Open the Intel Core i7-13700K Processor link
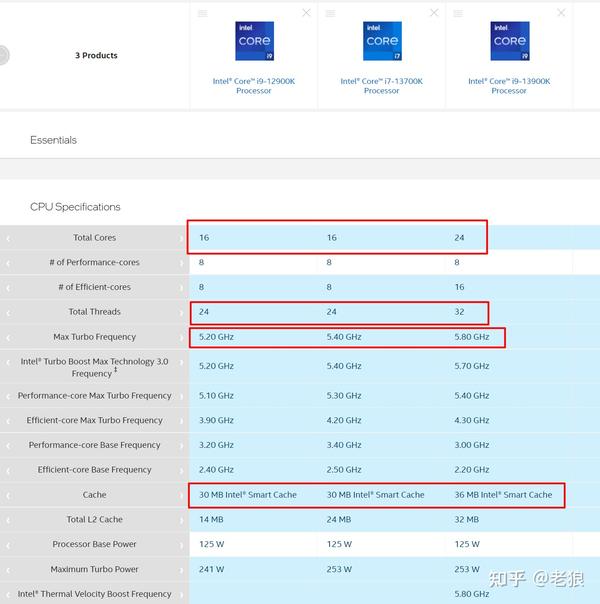 point(382,86)
